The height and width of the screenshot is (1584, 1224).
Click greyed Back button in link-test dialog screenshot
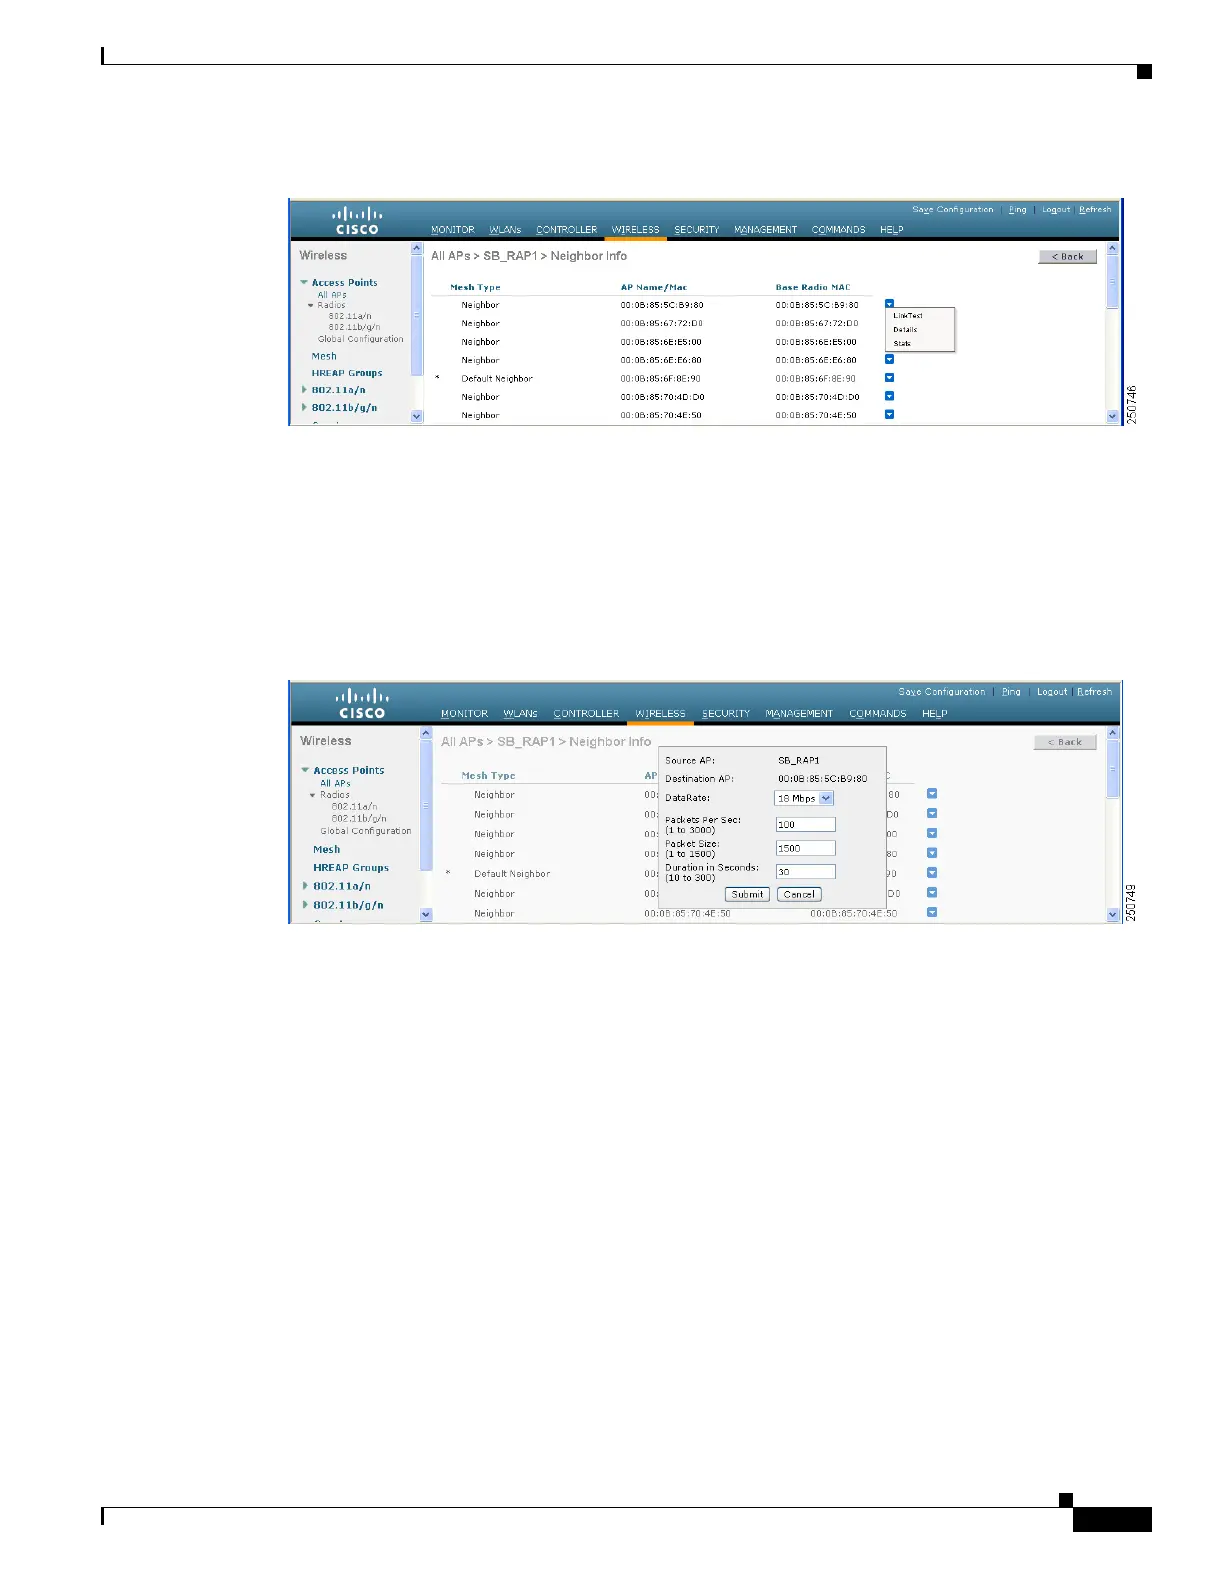(1065, 742)
